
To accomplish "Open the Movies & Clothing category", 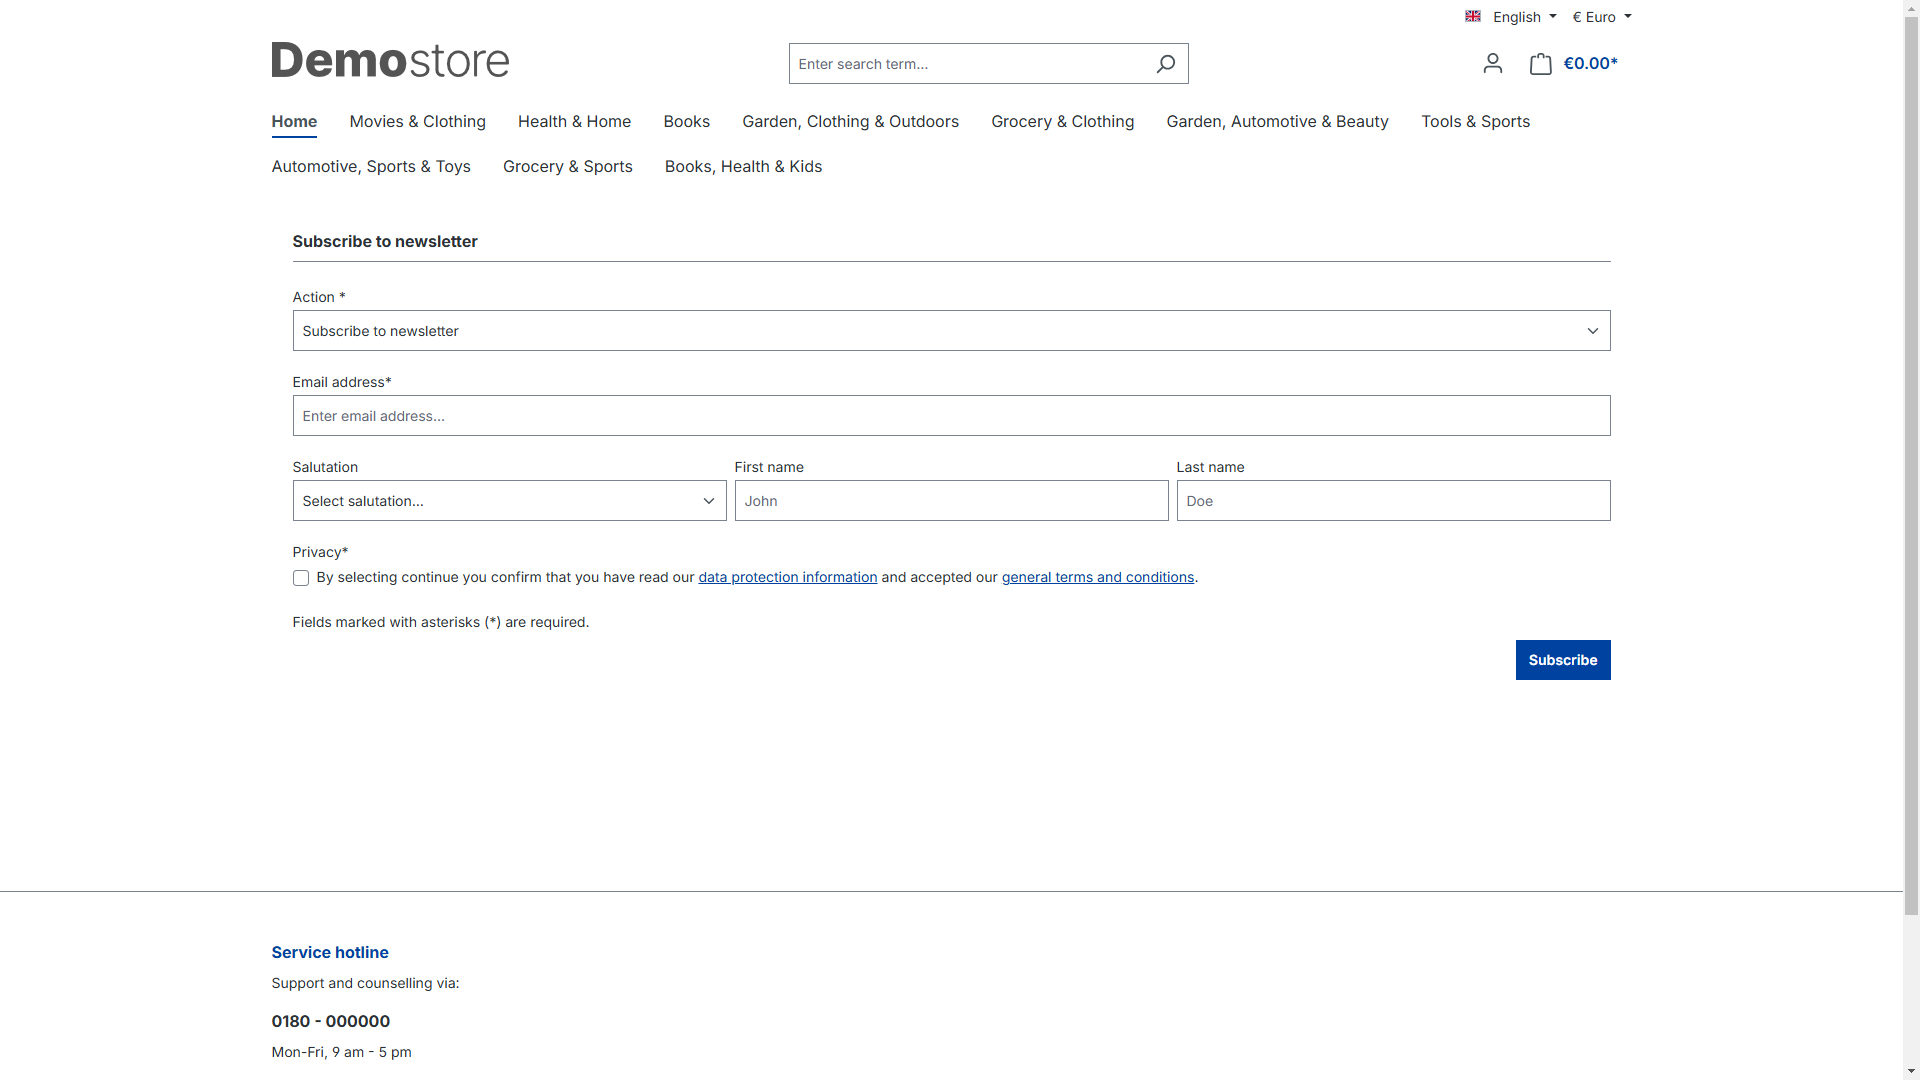I will pos(417,122).
